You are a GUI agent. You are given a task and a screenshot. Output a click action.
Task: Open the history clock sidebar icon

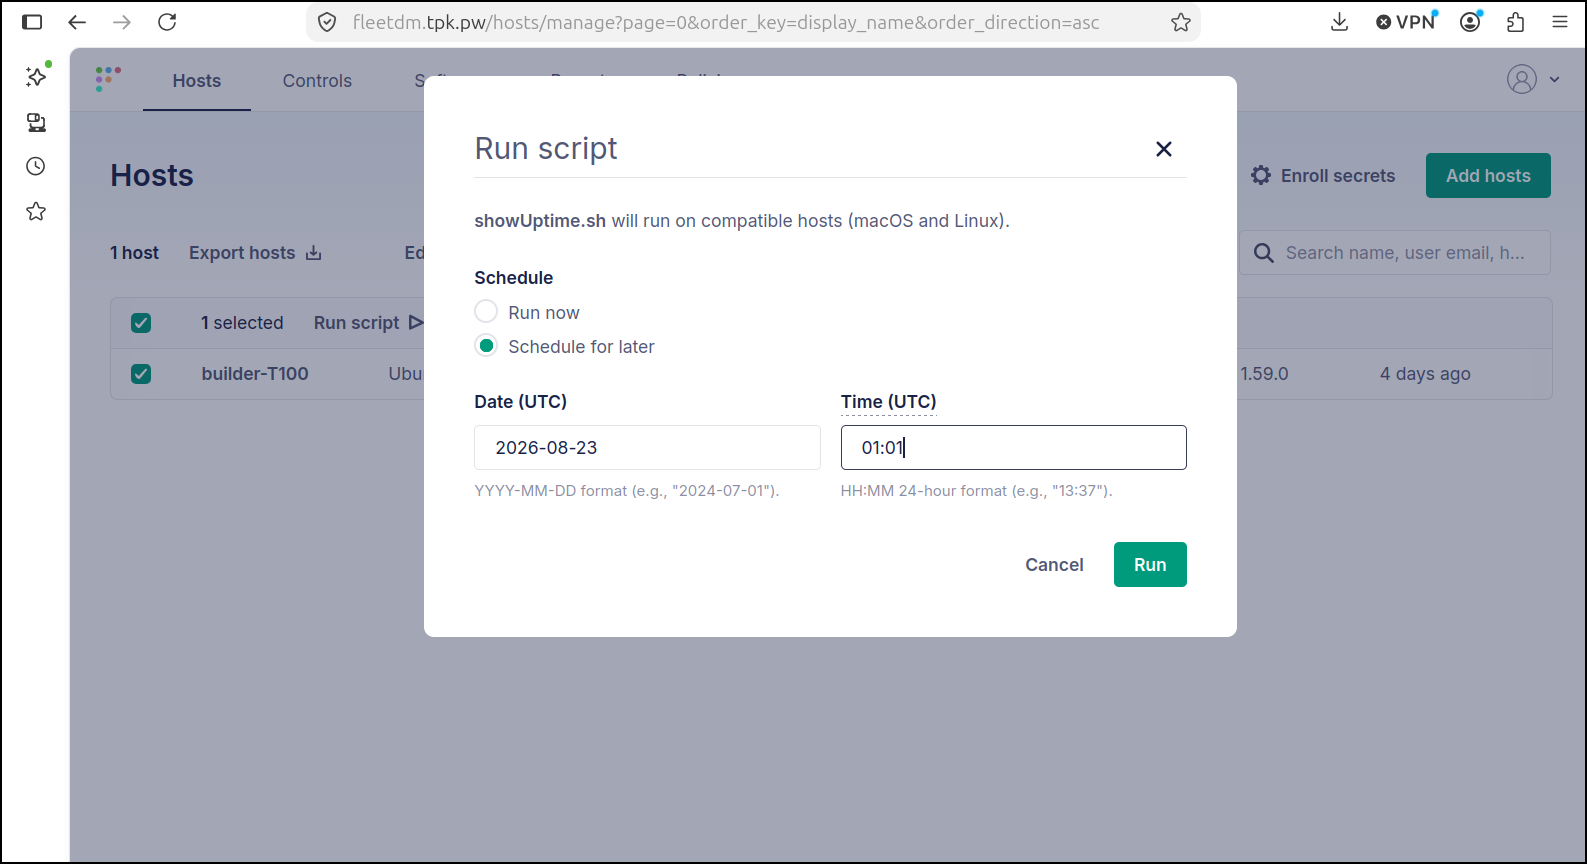(36, 166)
